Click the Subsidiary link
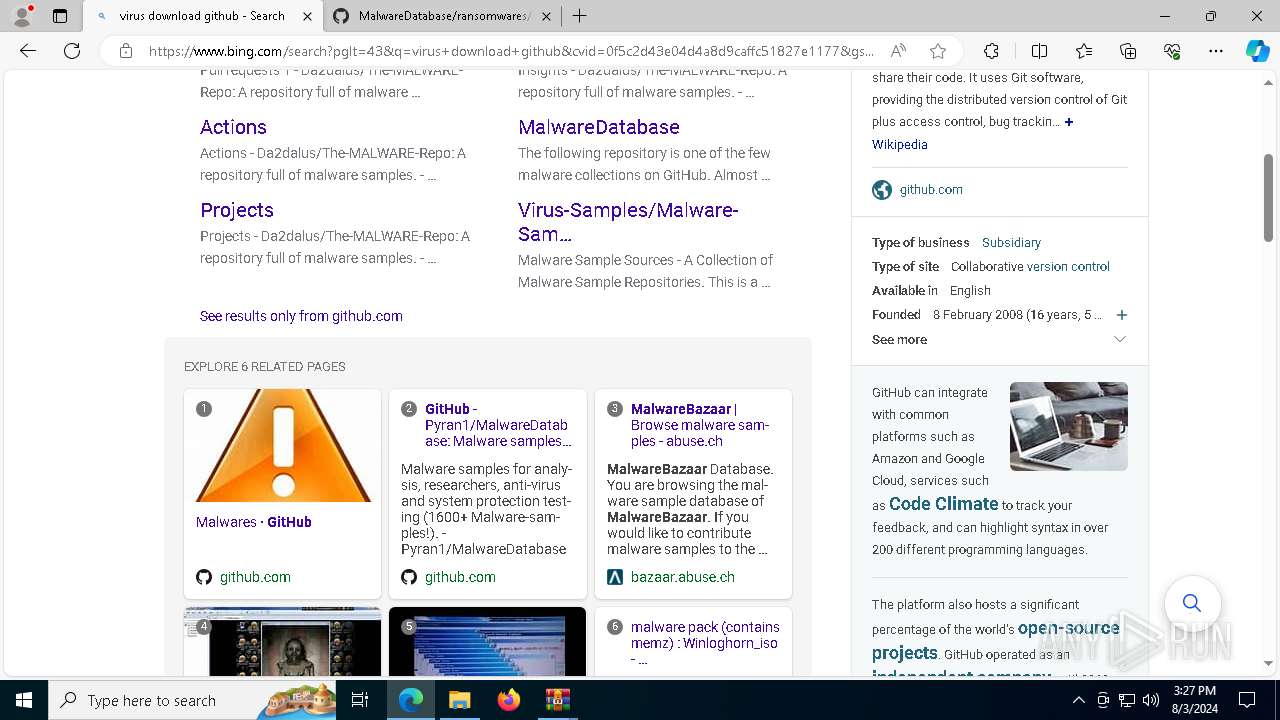This screenshot has width=1280, height=720. point(1011,242)
